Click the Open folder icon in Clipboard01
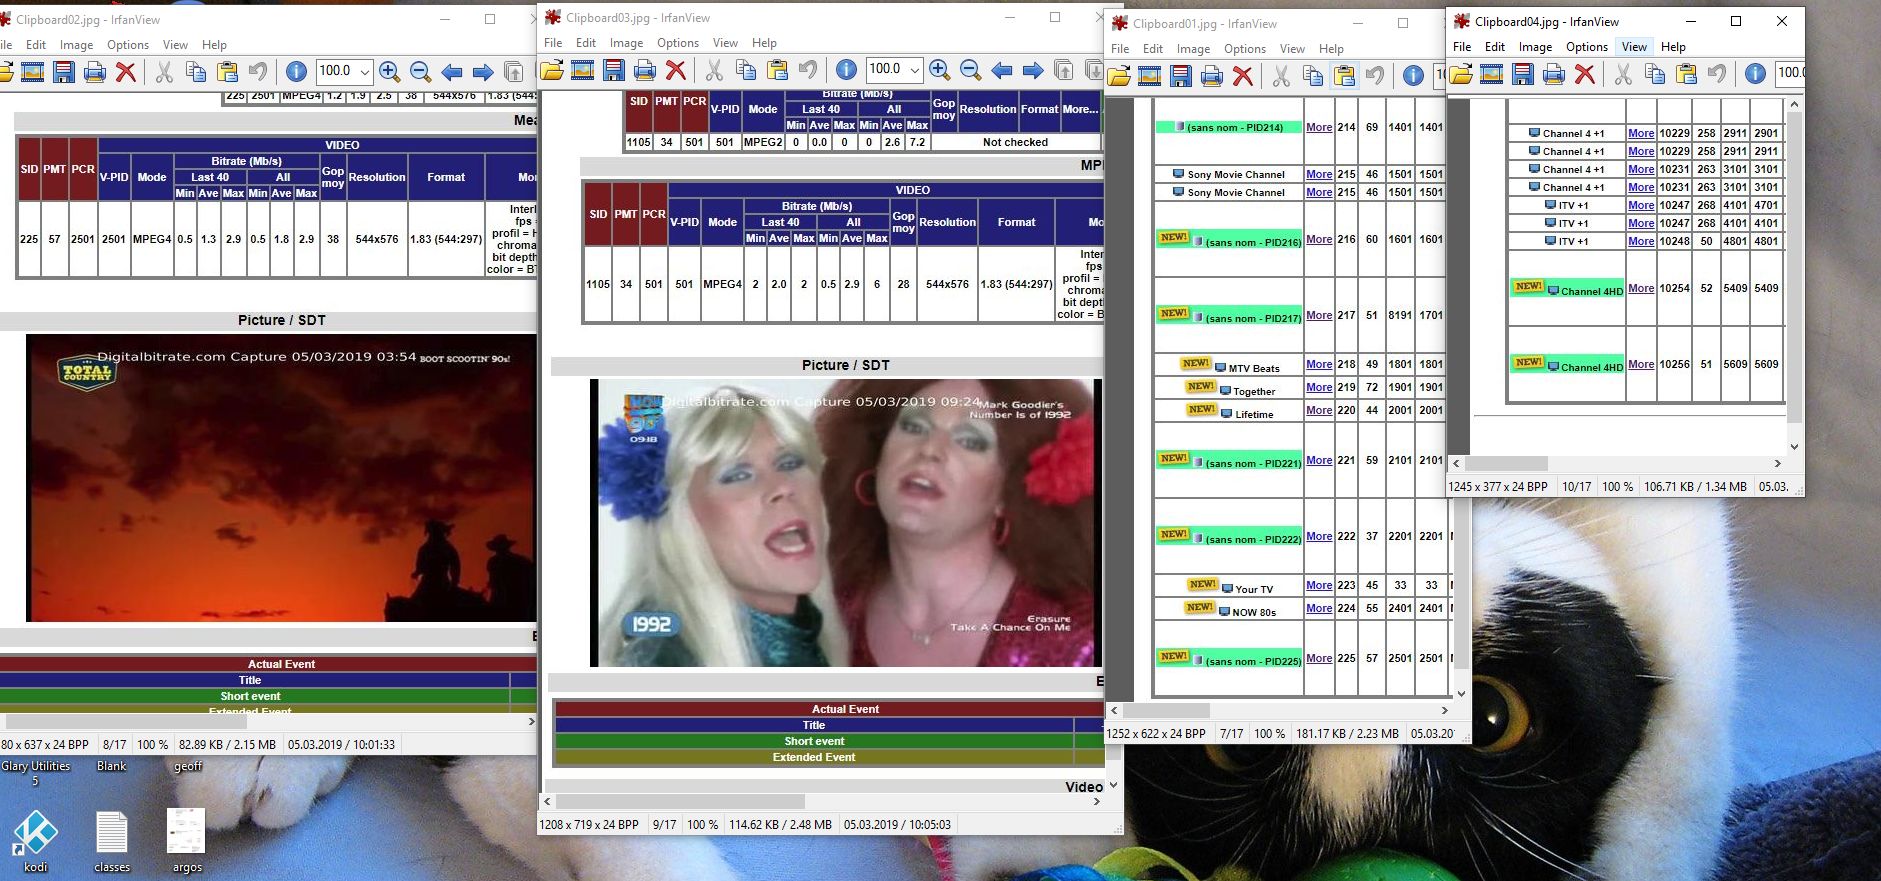1881x881 pixels. pyautogui.click(x=1119, y=76)
